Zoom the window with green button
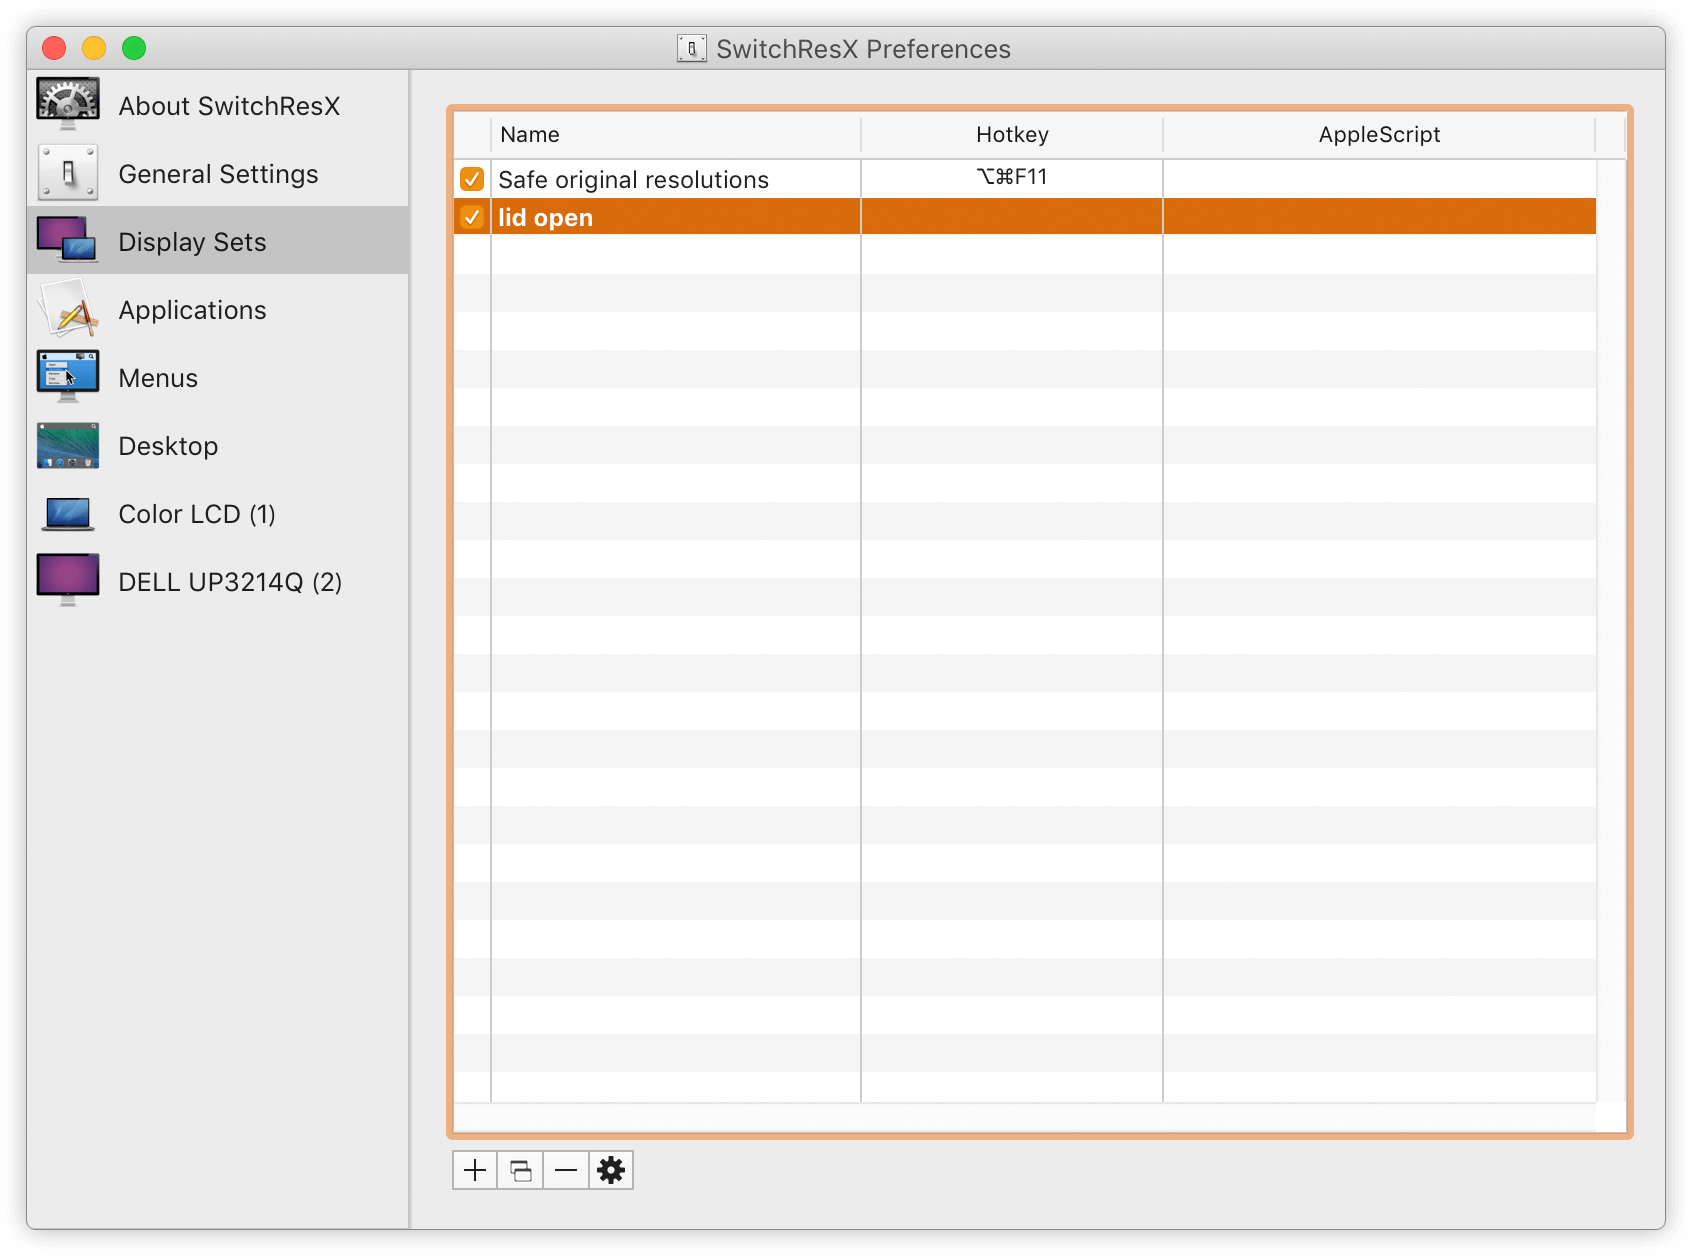1693x1257 pixels. pyautogui.click(x=134, y=48)
